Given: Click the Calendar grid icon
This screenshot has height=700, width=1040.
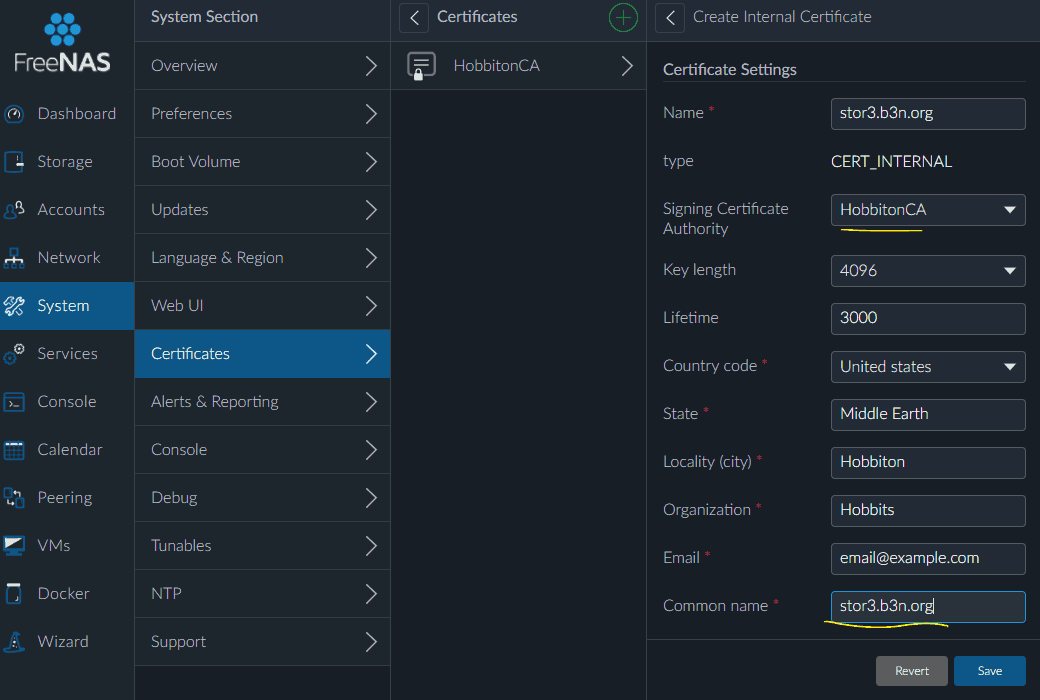Looking at the screenshot, I should [15, 450].
